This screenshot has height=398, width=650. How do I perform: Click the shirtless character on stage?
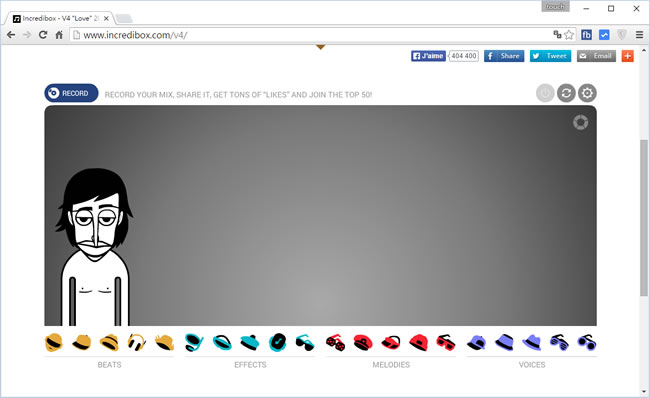coord(95,247)
